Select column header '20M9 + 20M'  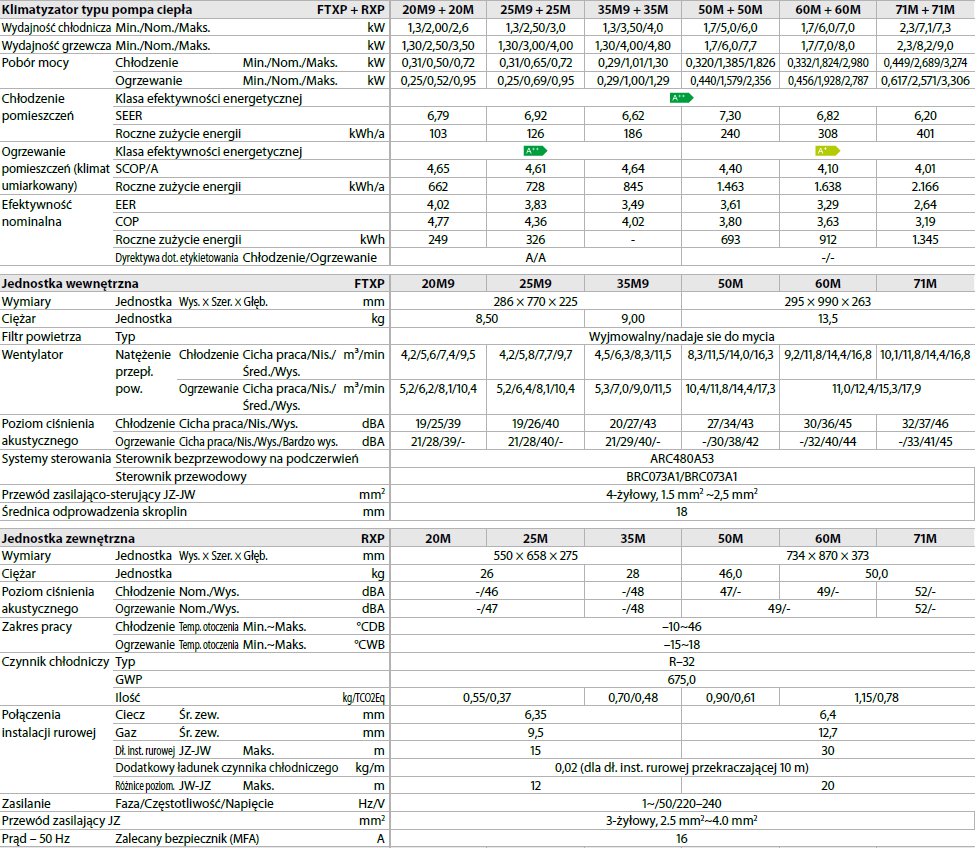pyautogui.click(x=438, y=10)
